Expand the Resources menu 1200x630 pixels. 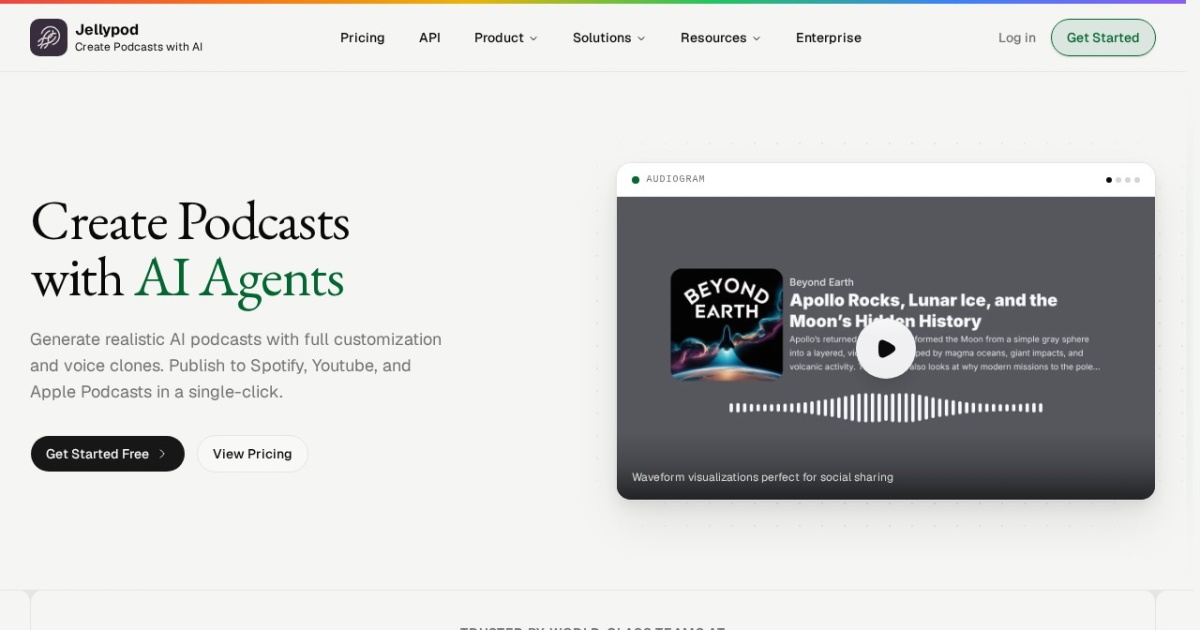[x=720, y=38]
